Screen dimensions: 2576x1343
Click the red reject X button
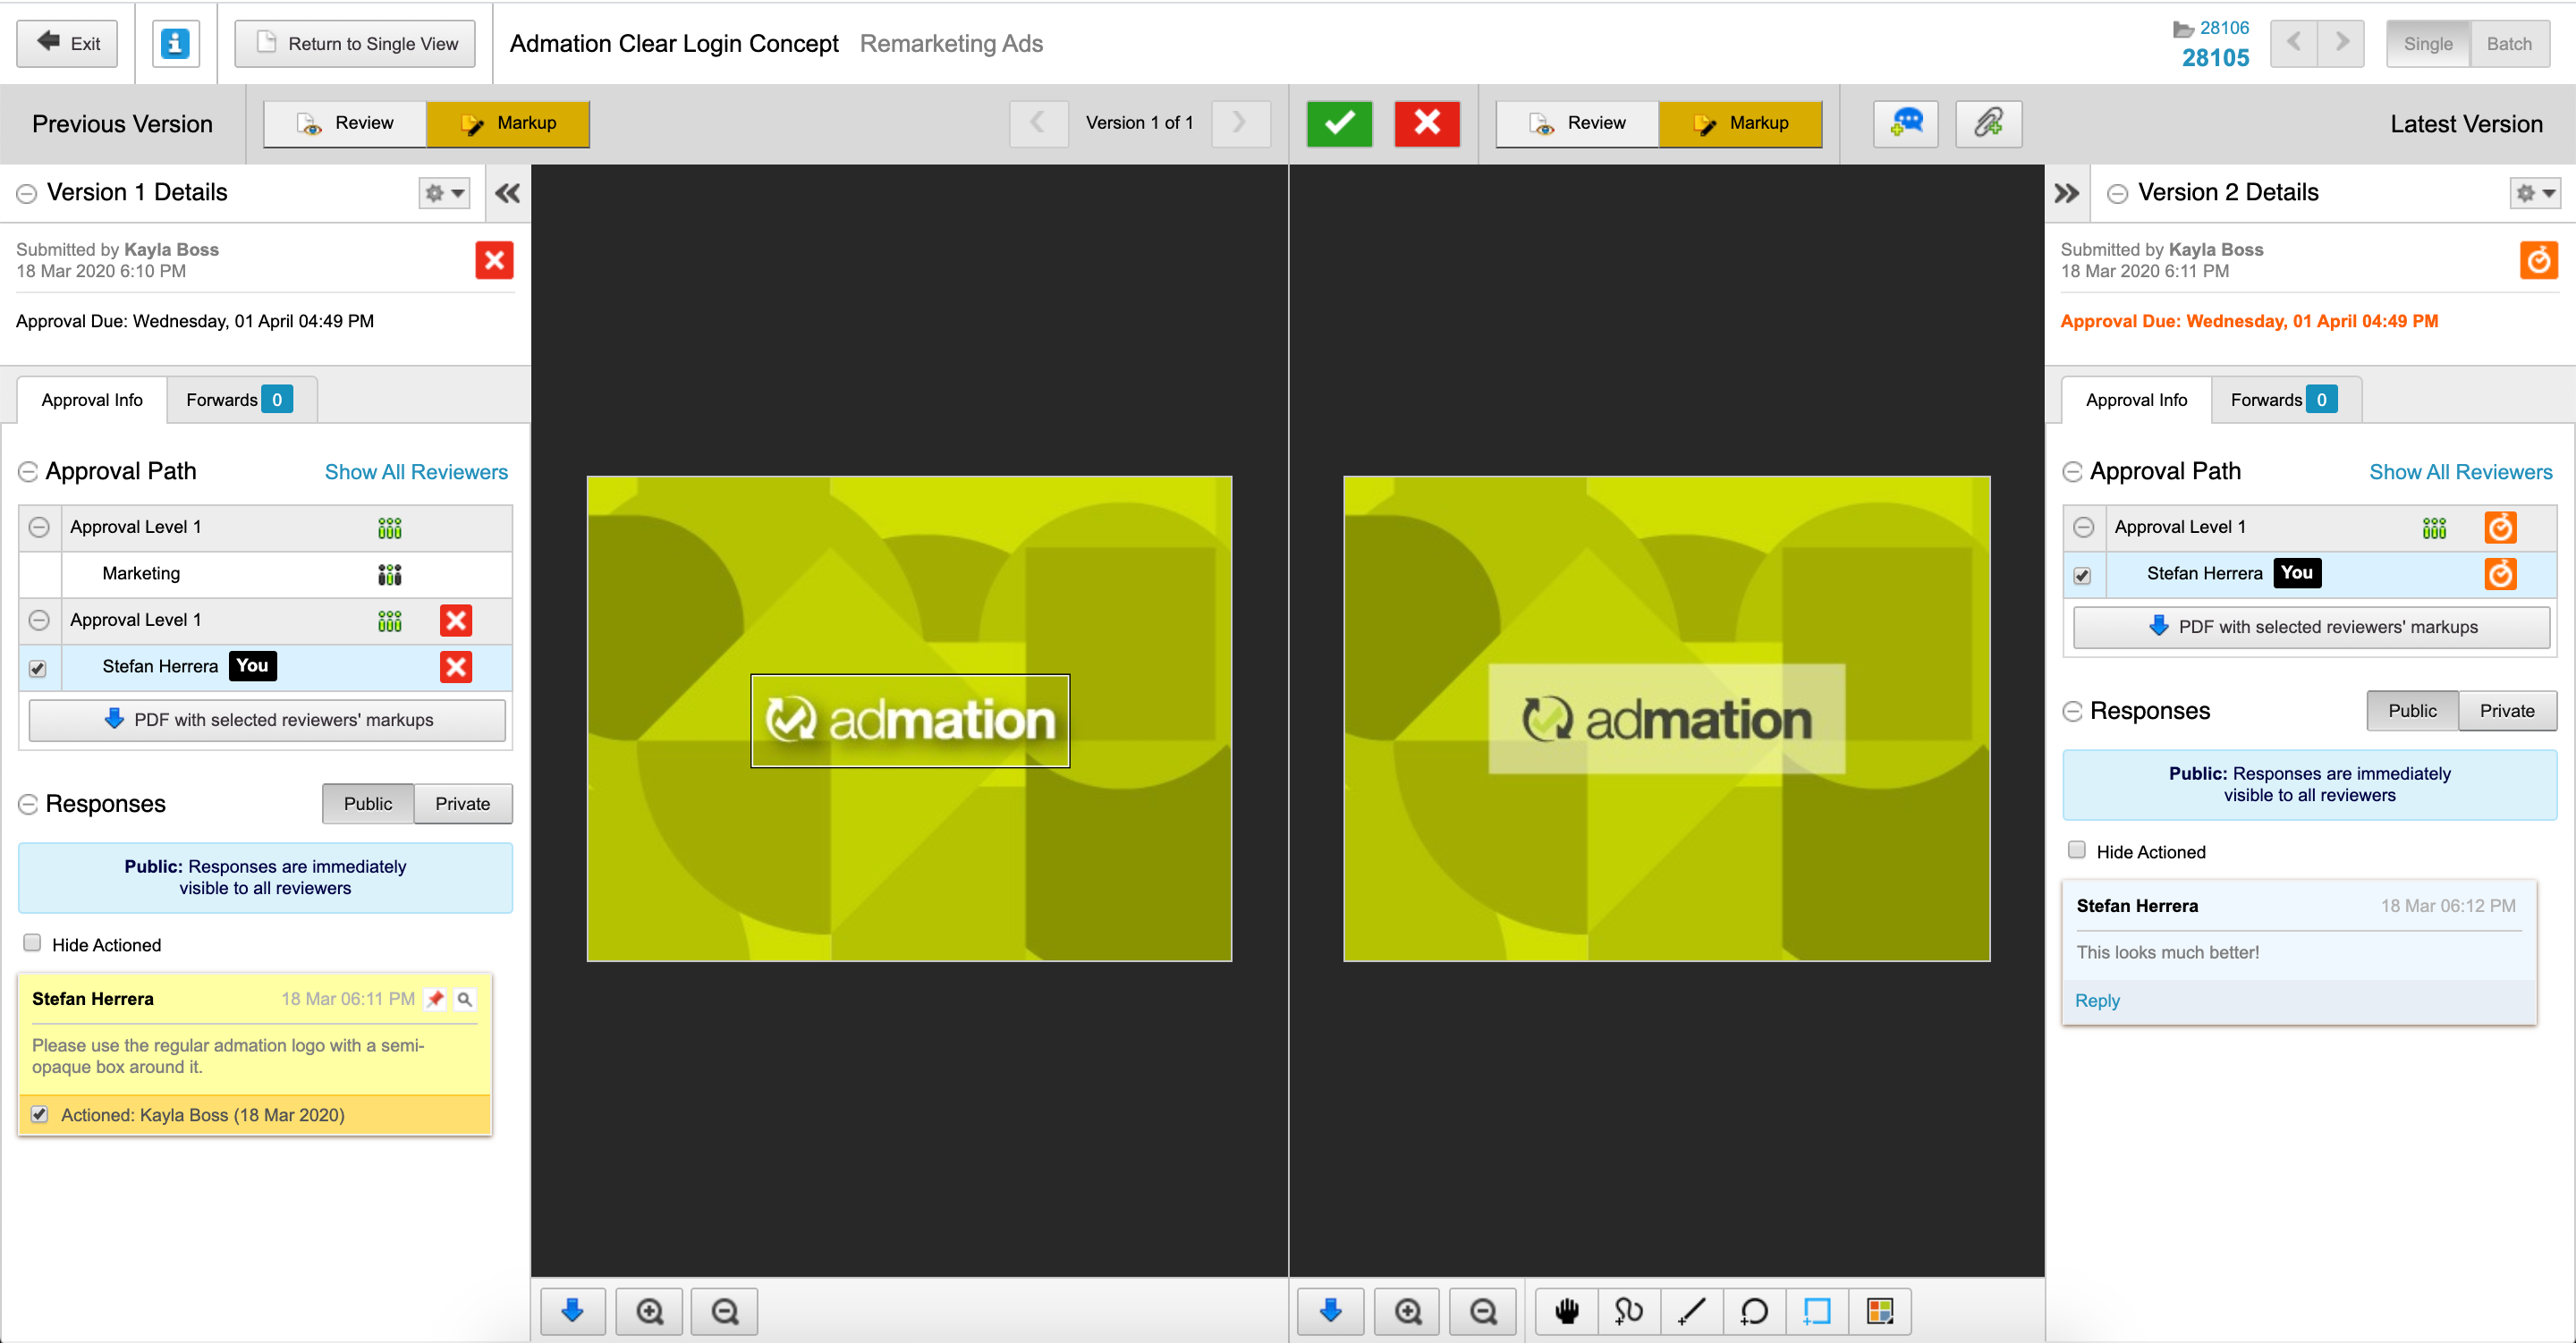[x=1426, y=123]
